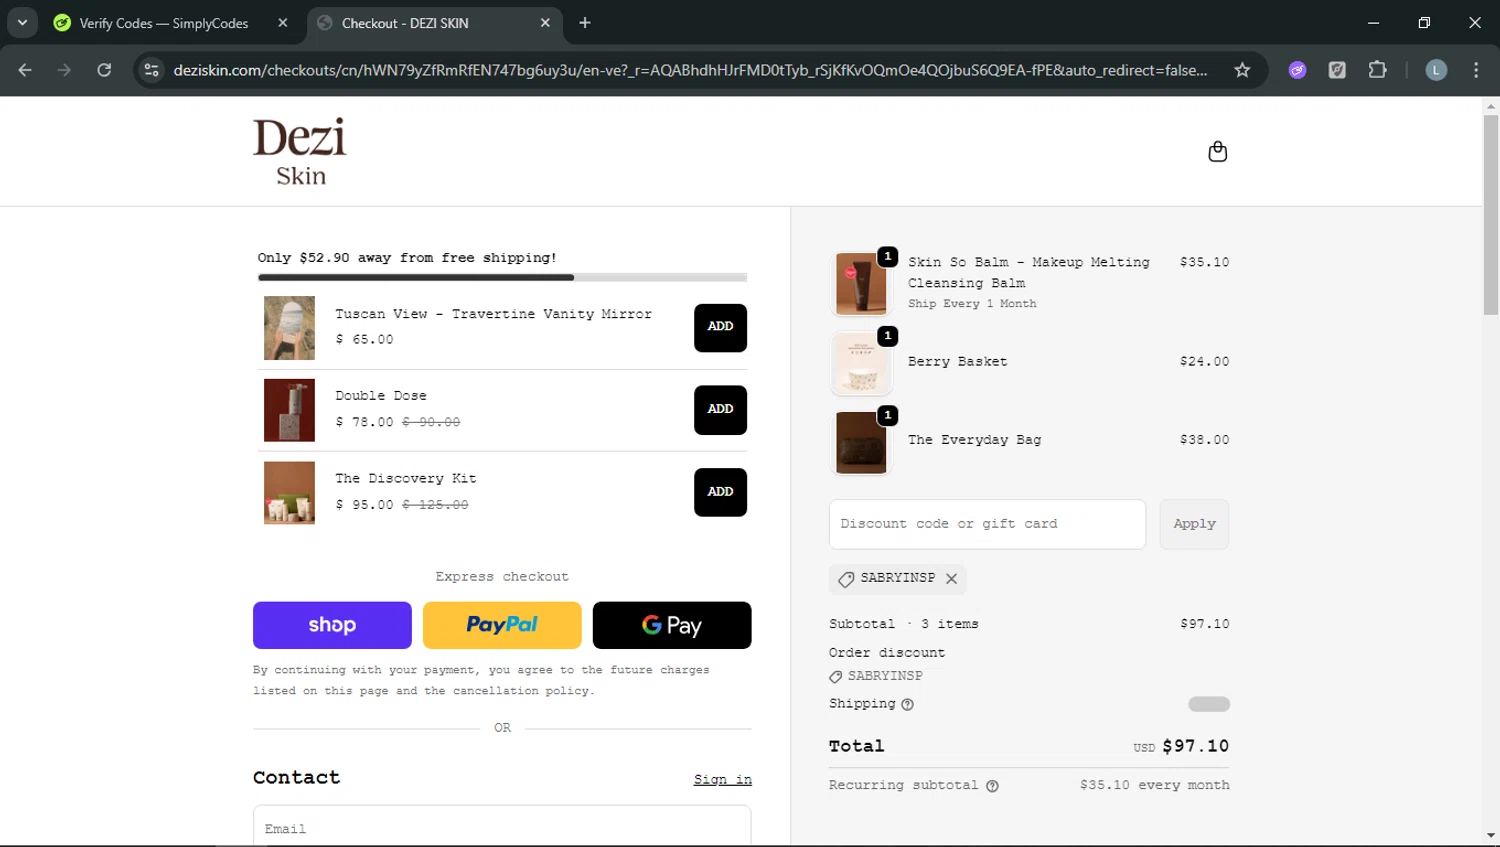Pay with PayPal express checkout
Screen dimensions: 1500x847
(x=502, y=625)
